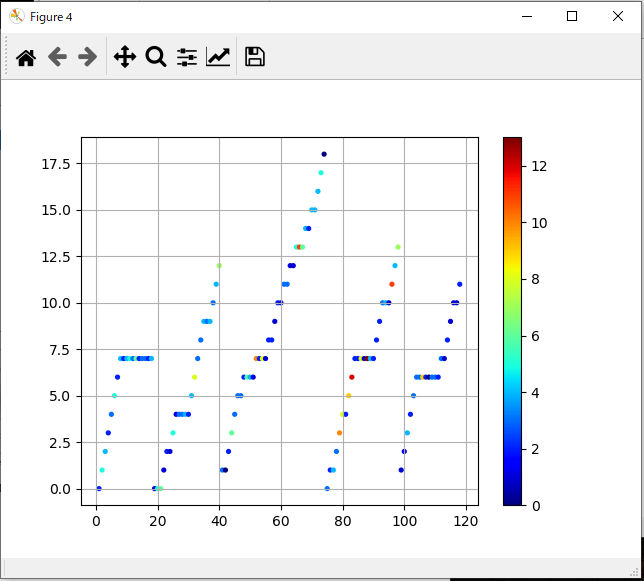Click the x-axis label 20
Screen dimensions: 644x581
(158, 521)
